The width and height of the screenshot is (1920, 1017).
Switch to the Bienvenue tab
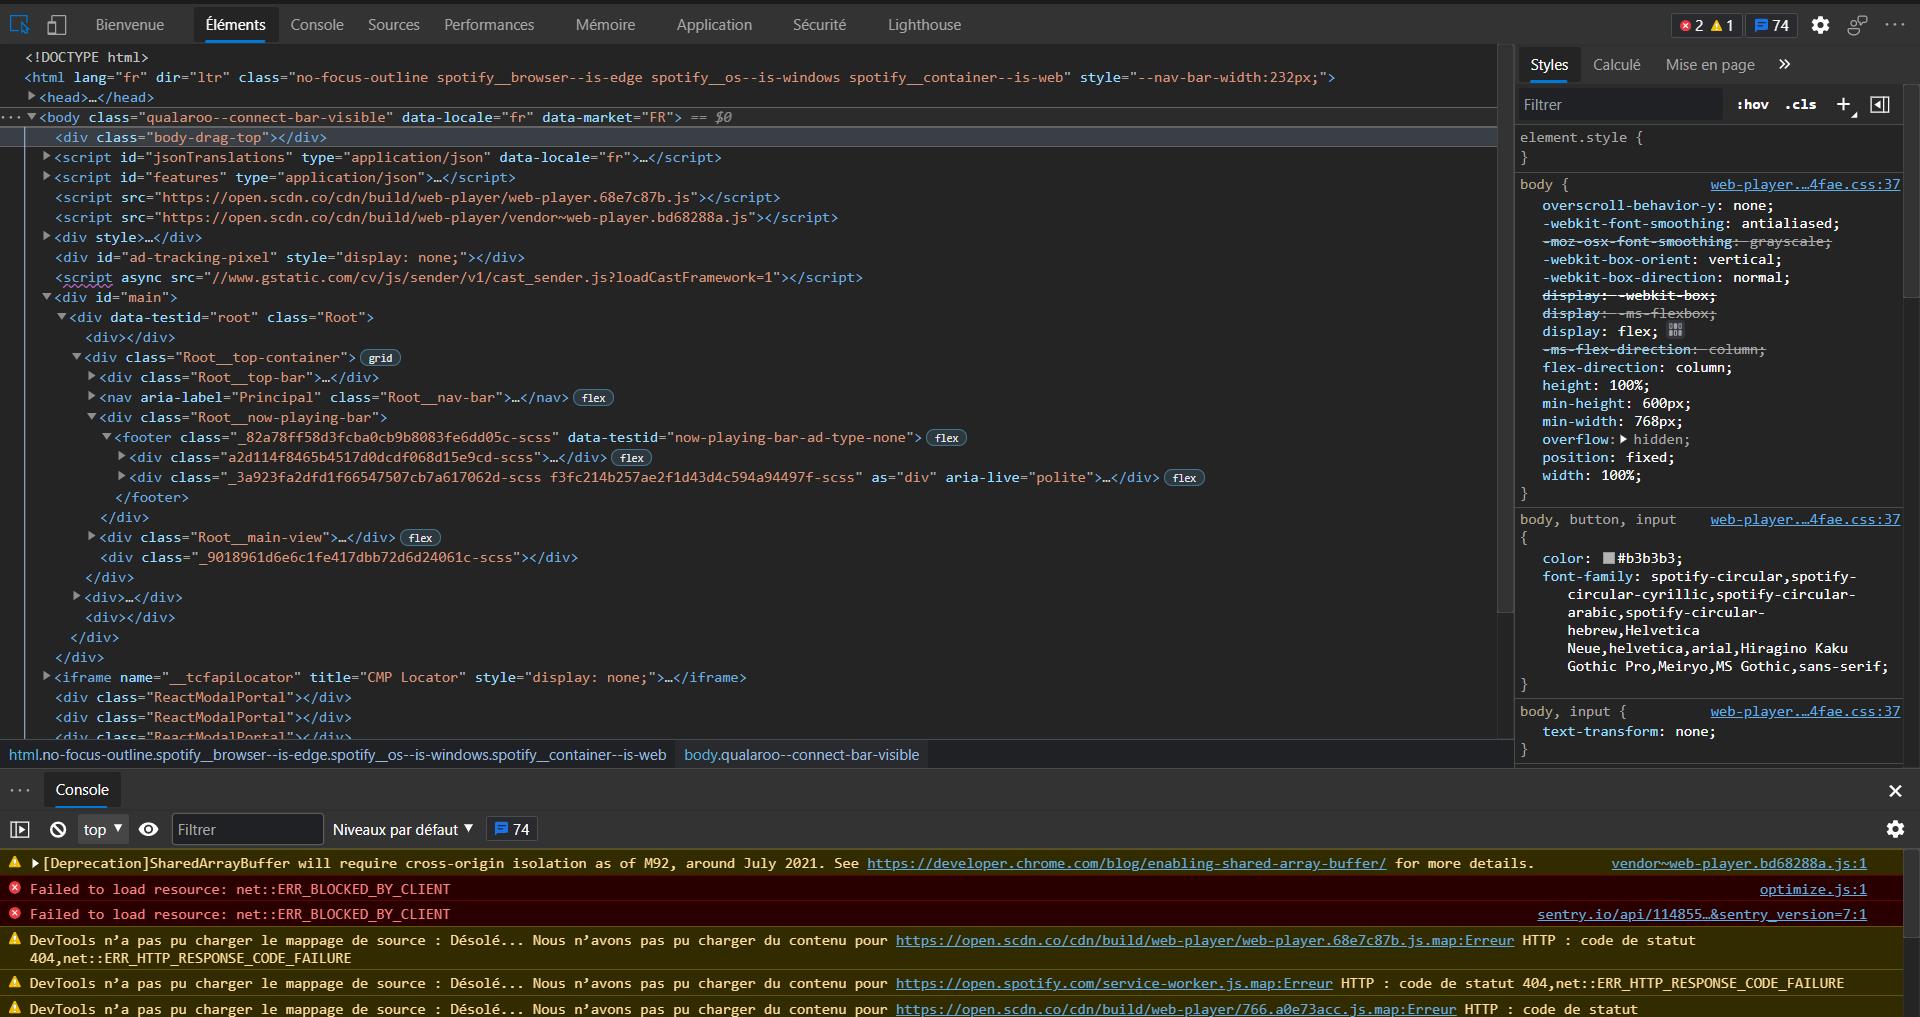click(130, 25)
